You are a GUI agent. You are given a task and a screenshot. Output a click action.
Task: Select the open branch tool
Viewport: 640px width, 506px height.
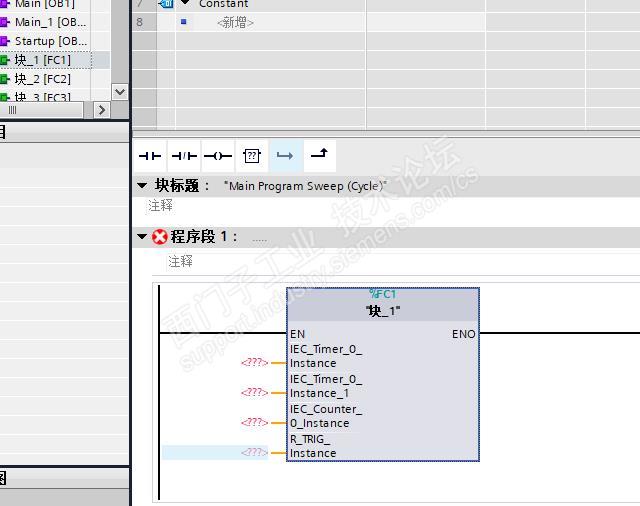pos(285,156)
